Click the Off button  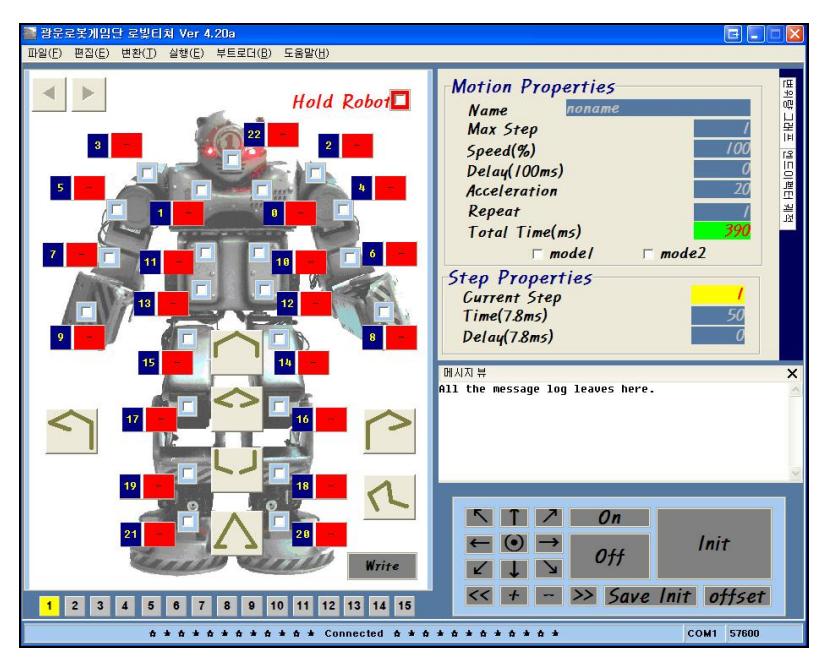click(x=609, y=556)
